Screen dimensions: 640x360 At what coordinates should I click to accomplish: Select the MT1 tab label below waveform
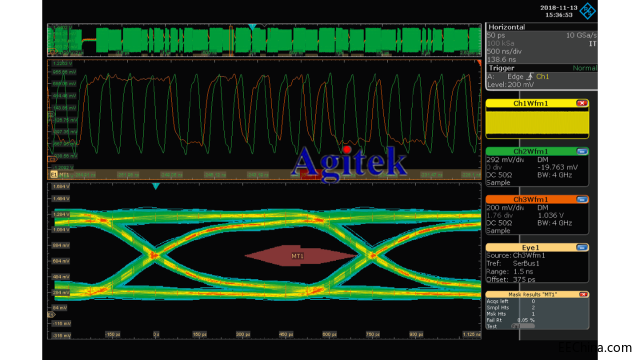64,175
